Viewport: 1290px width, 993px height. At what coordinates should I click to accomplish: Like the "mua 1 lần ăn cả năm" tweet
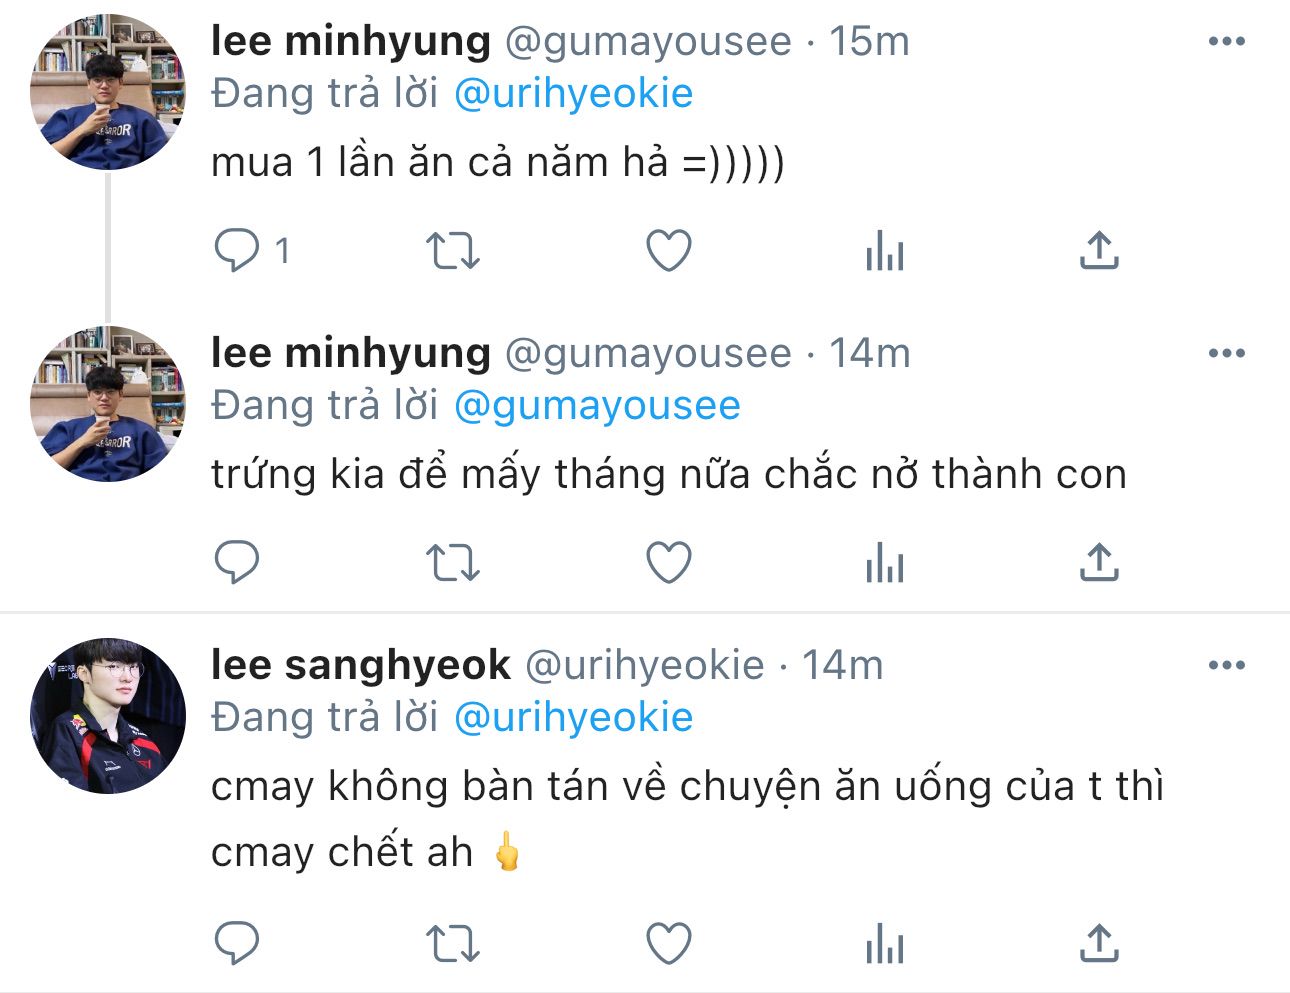point(669,251)
